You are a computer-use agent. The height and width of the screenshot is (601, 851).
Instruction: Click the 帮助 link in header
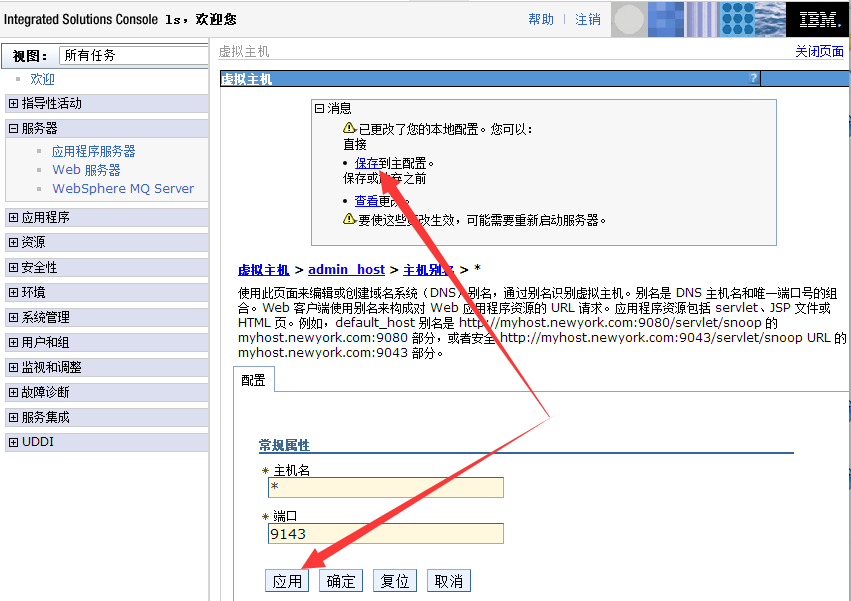(x=541, y=20)
